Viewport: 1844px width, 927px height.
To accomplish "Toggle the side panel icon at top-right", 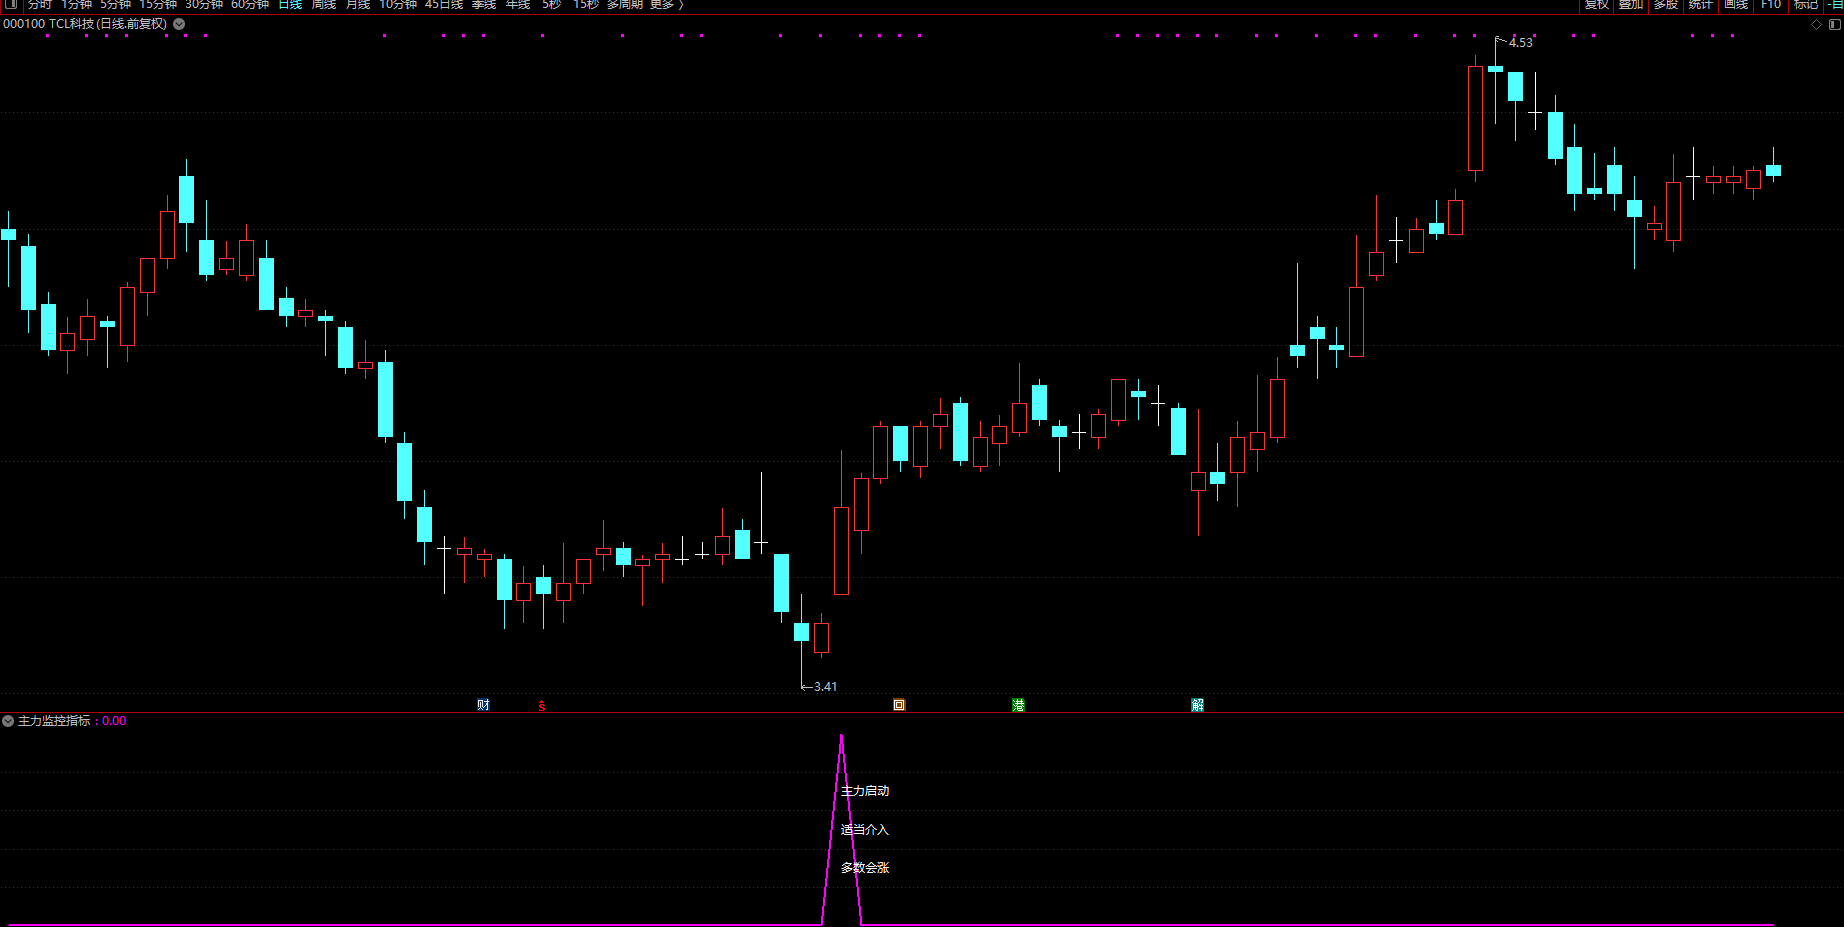I will [1835, 24].
